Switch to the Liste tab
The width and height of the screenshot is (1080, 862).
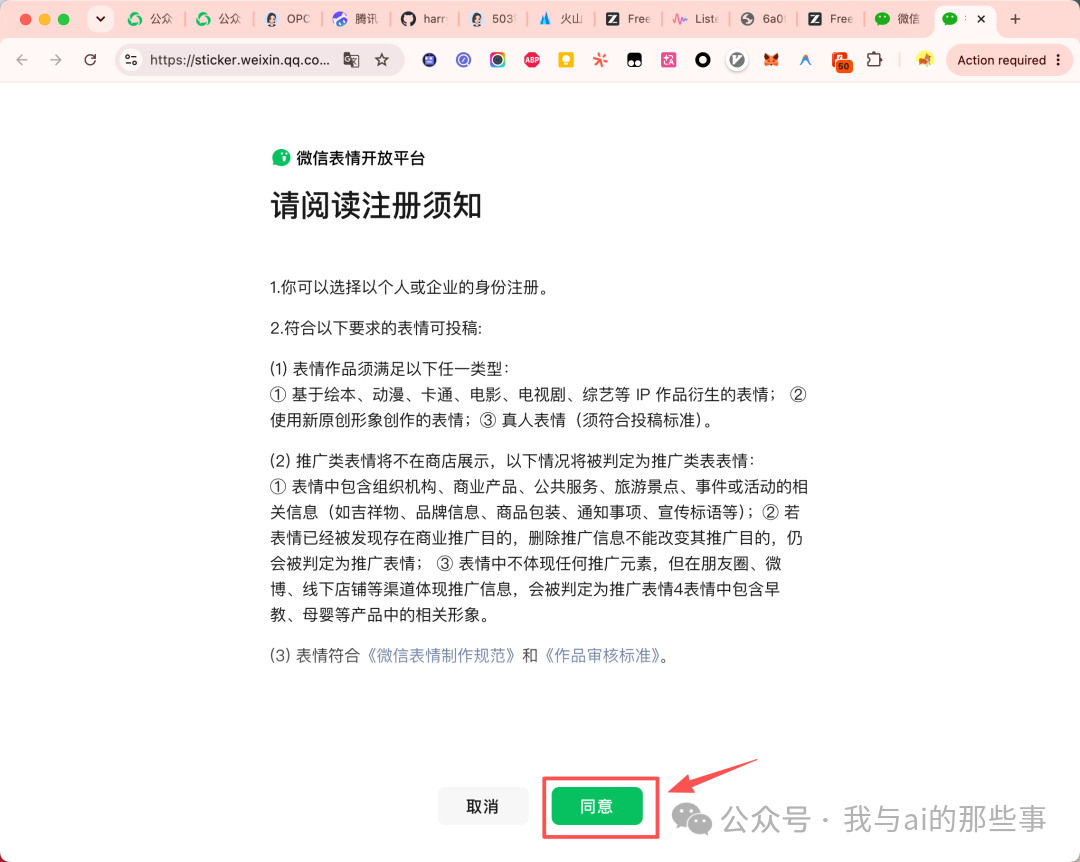pyautogui.click(x=696, y=19)
